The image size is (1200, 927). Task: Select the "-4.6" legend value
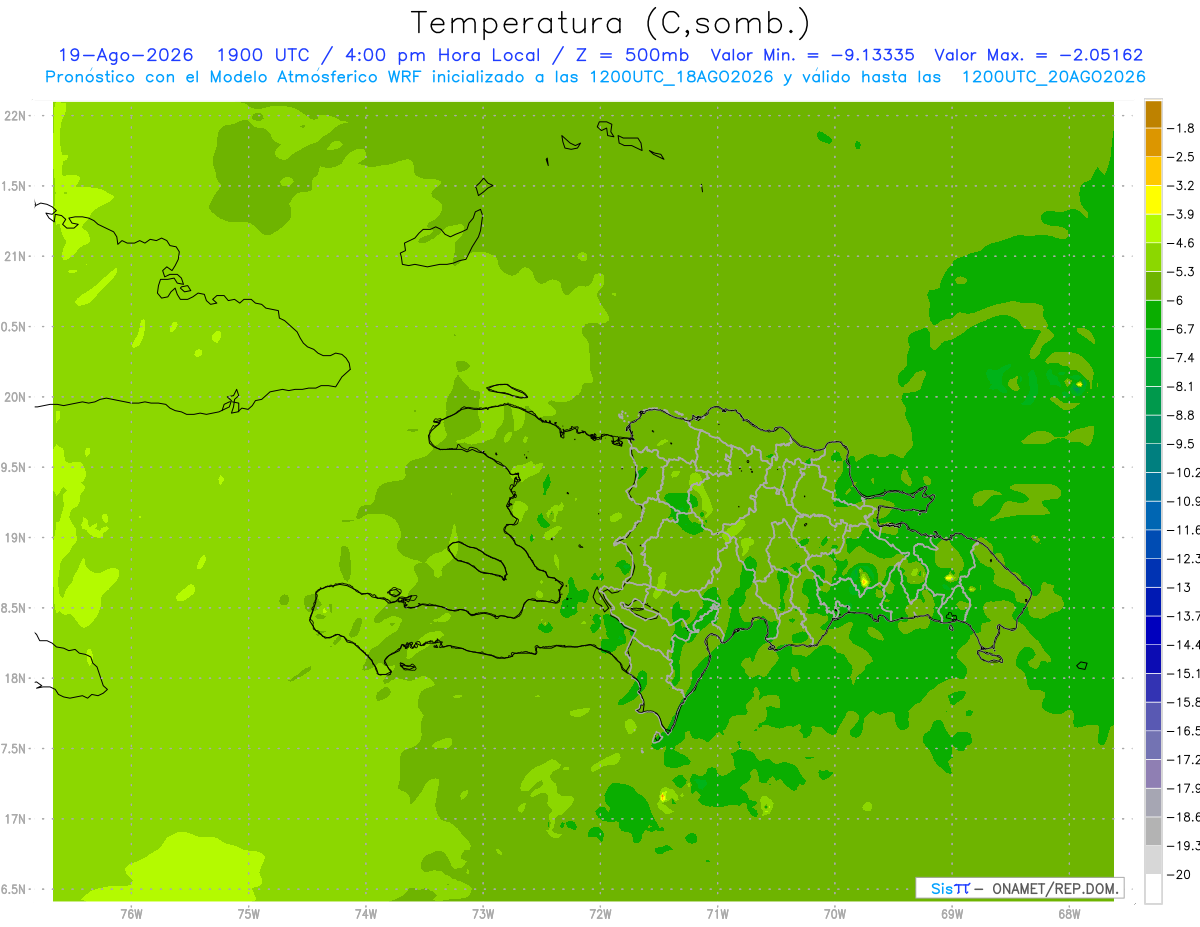click(x=1183, y=243)
